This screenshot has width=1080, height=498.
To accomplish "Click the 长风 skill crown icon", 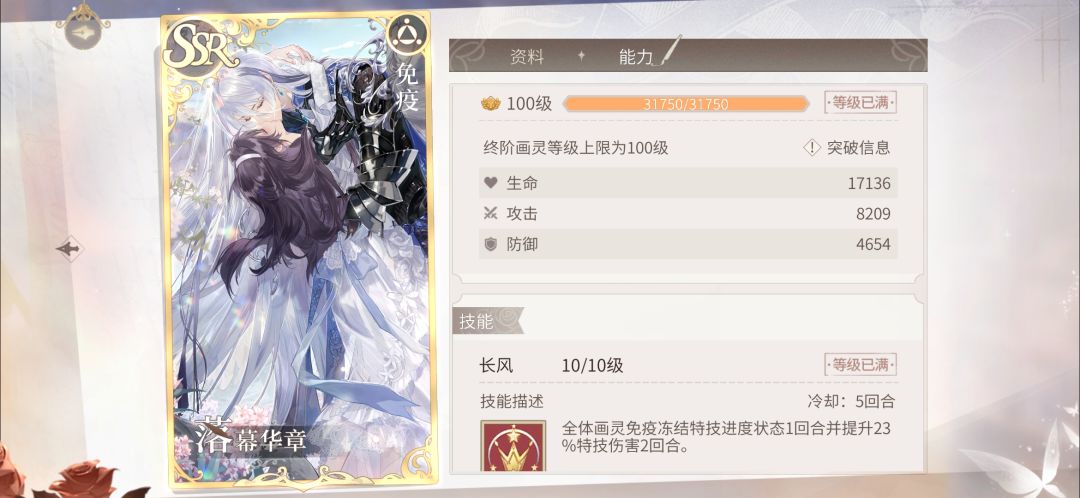I will coord(513,447).
